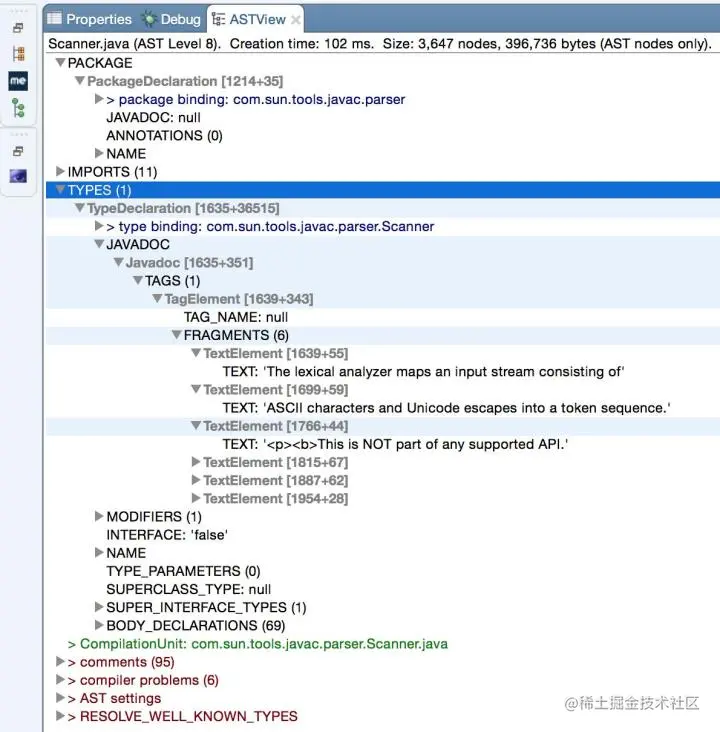Expand SUPER_INTERFACE_TYPES (1)
Viewport: 720px width, 732px height.
coord(99,606)
